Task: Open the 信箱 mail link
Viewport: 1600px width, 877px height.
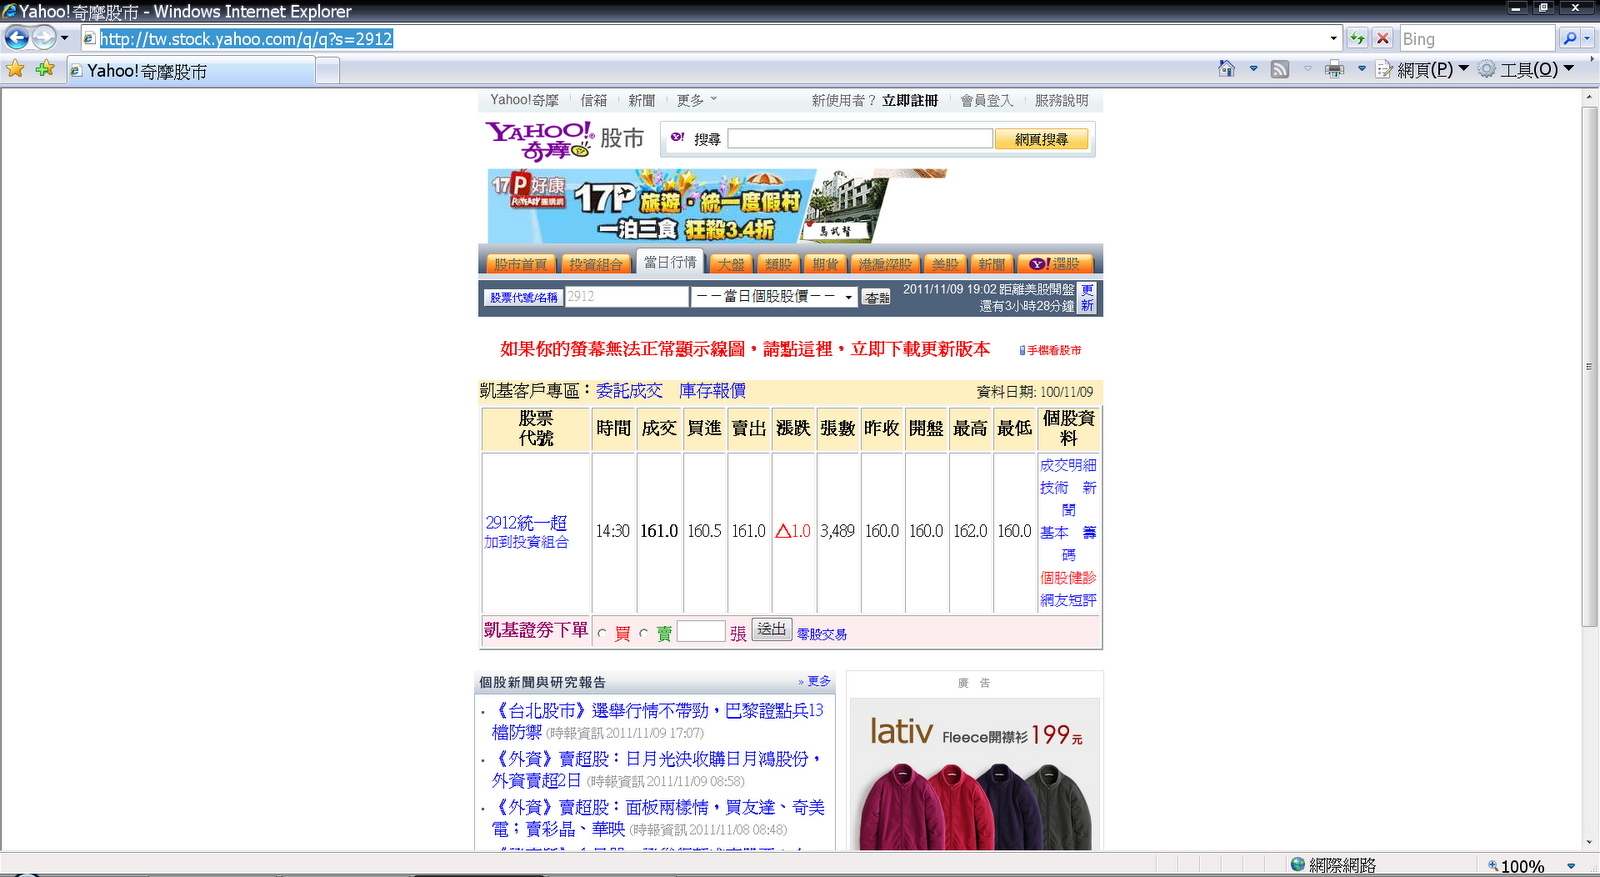Action: (594, 101)
